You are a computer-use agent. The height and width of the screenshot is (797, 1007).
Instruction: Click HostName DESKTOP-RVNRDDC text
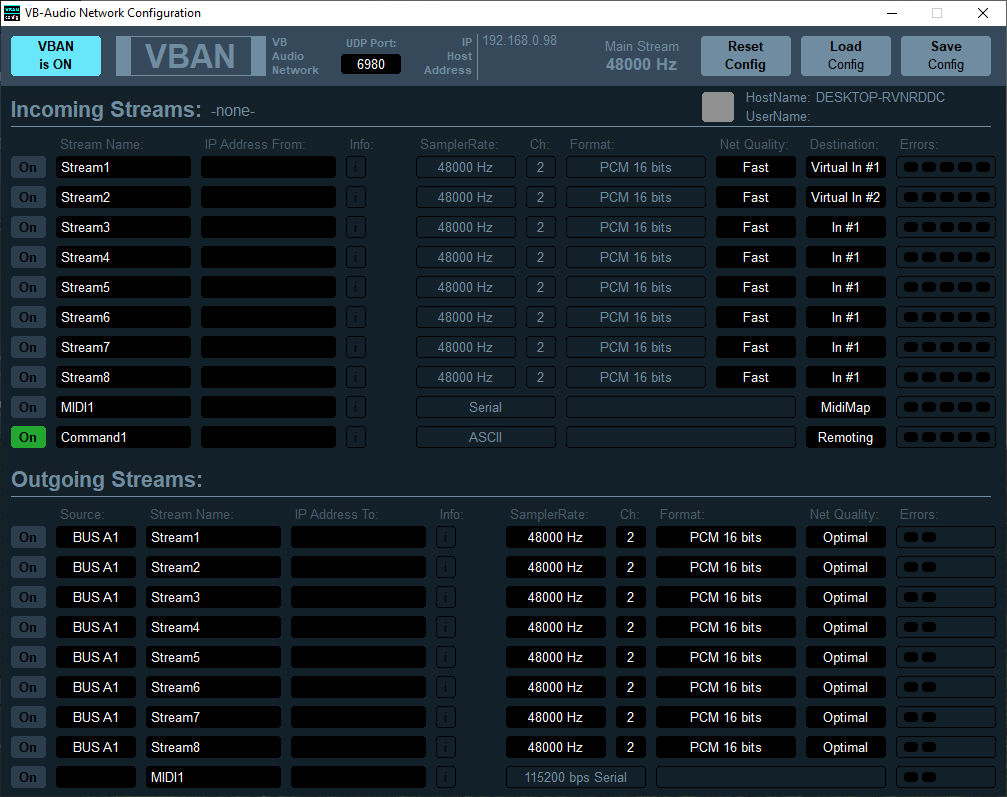[845, 98]
